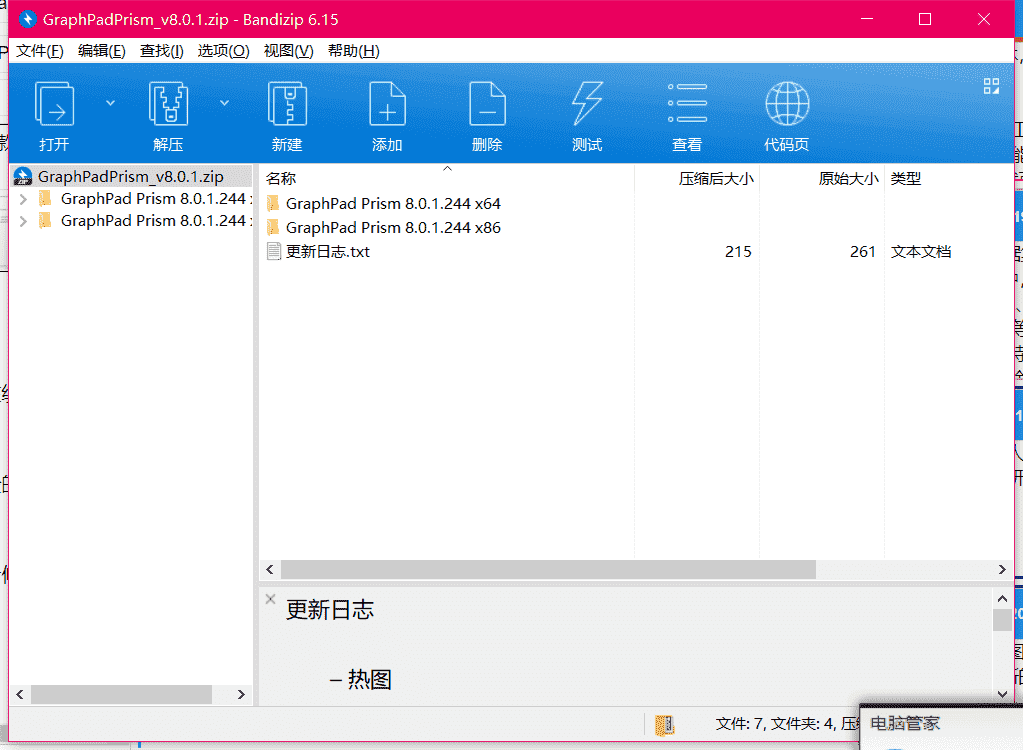Click the Test (测试) lightning icon
The width and height of the screenshot is (1023, 750).
(x=587, y=104)
